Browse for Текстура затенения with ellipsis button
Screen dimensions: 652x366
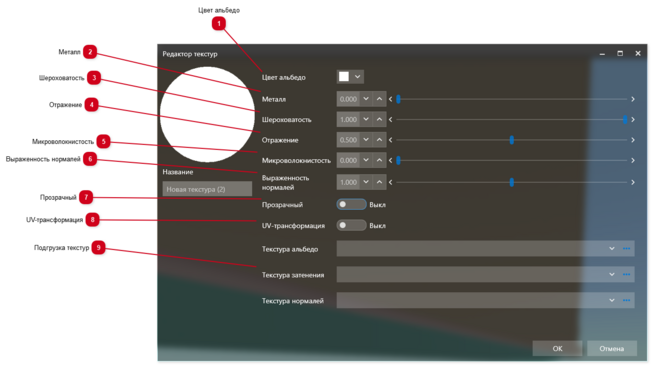[626, 274]
